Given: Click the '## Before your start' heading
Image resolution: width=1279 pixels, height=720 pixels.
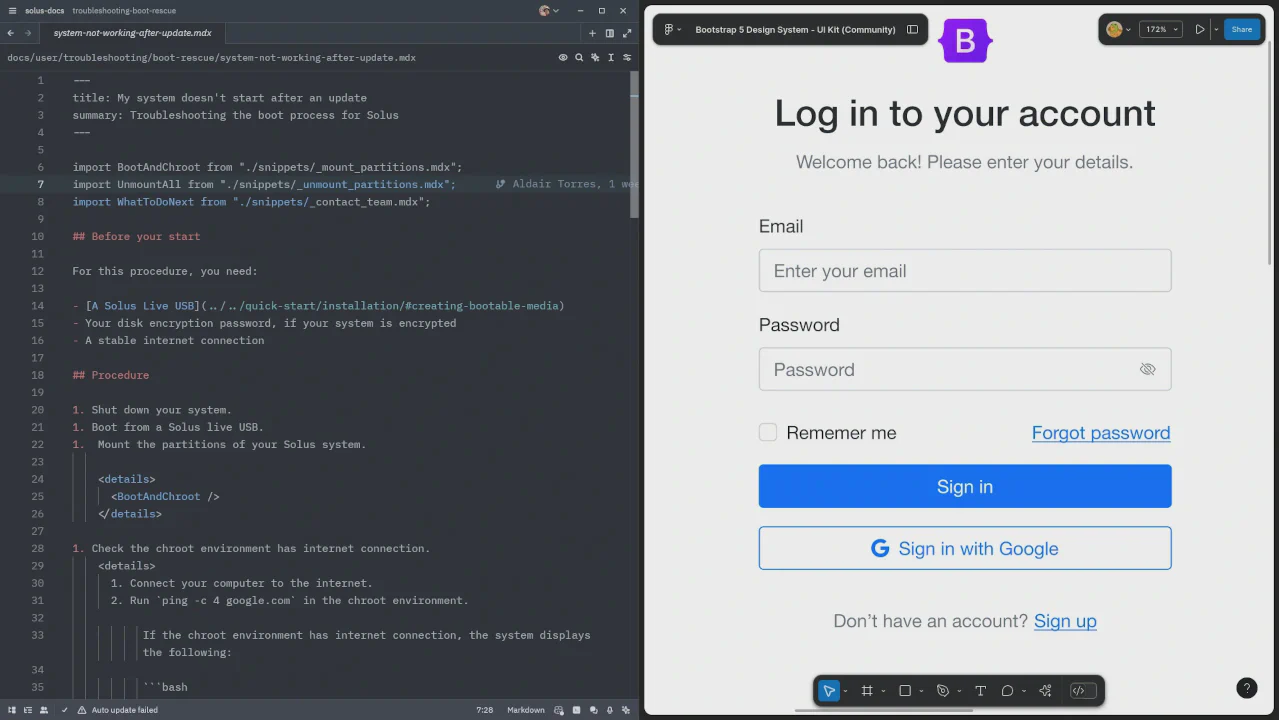Looking at the screenshot, I should point(136,236).
